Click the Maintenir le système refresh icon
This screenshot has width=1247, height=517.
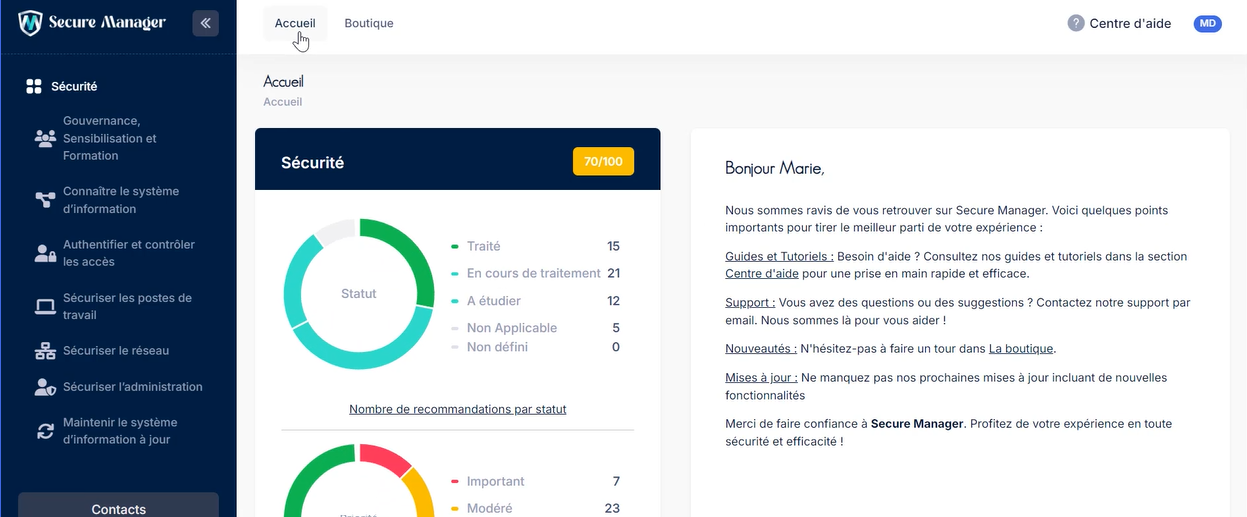click(45, 431)
